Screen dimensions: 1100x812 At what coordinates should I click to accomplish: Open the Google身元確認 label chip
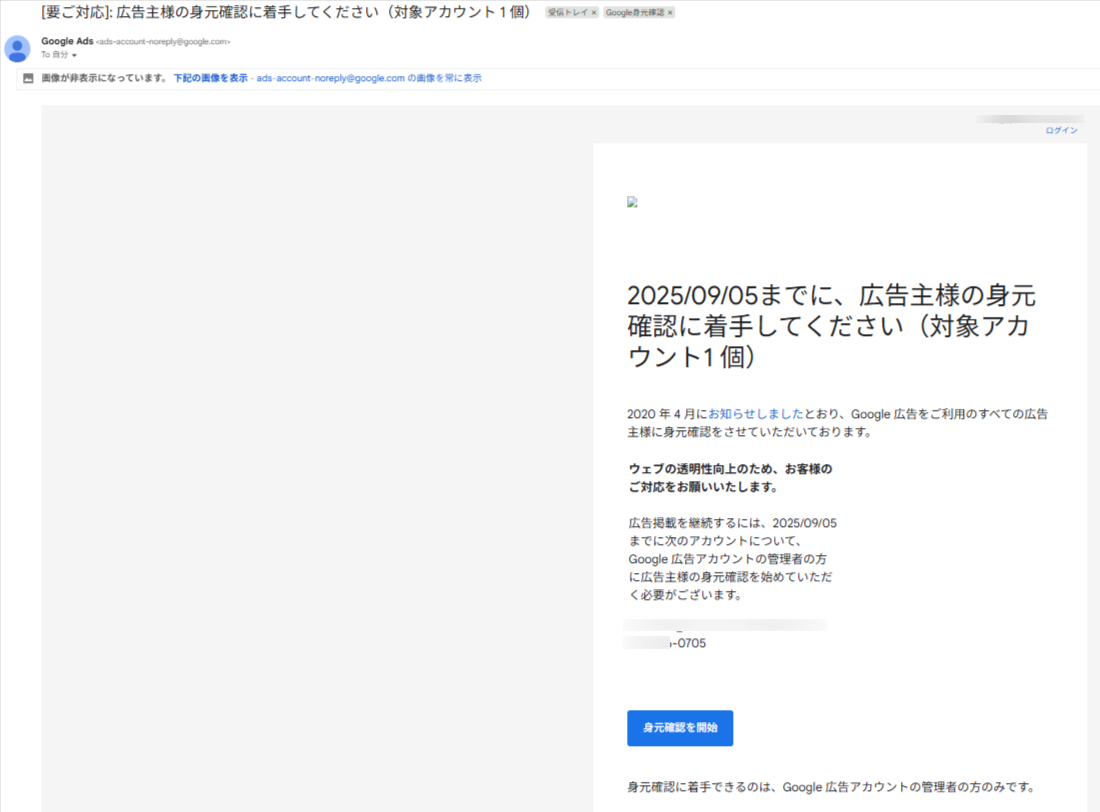634,13
